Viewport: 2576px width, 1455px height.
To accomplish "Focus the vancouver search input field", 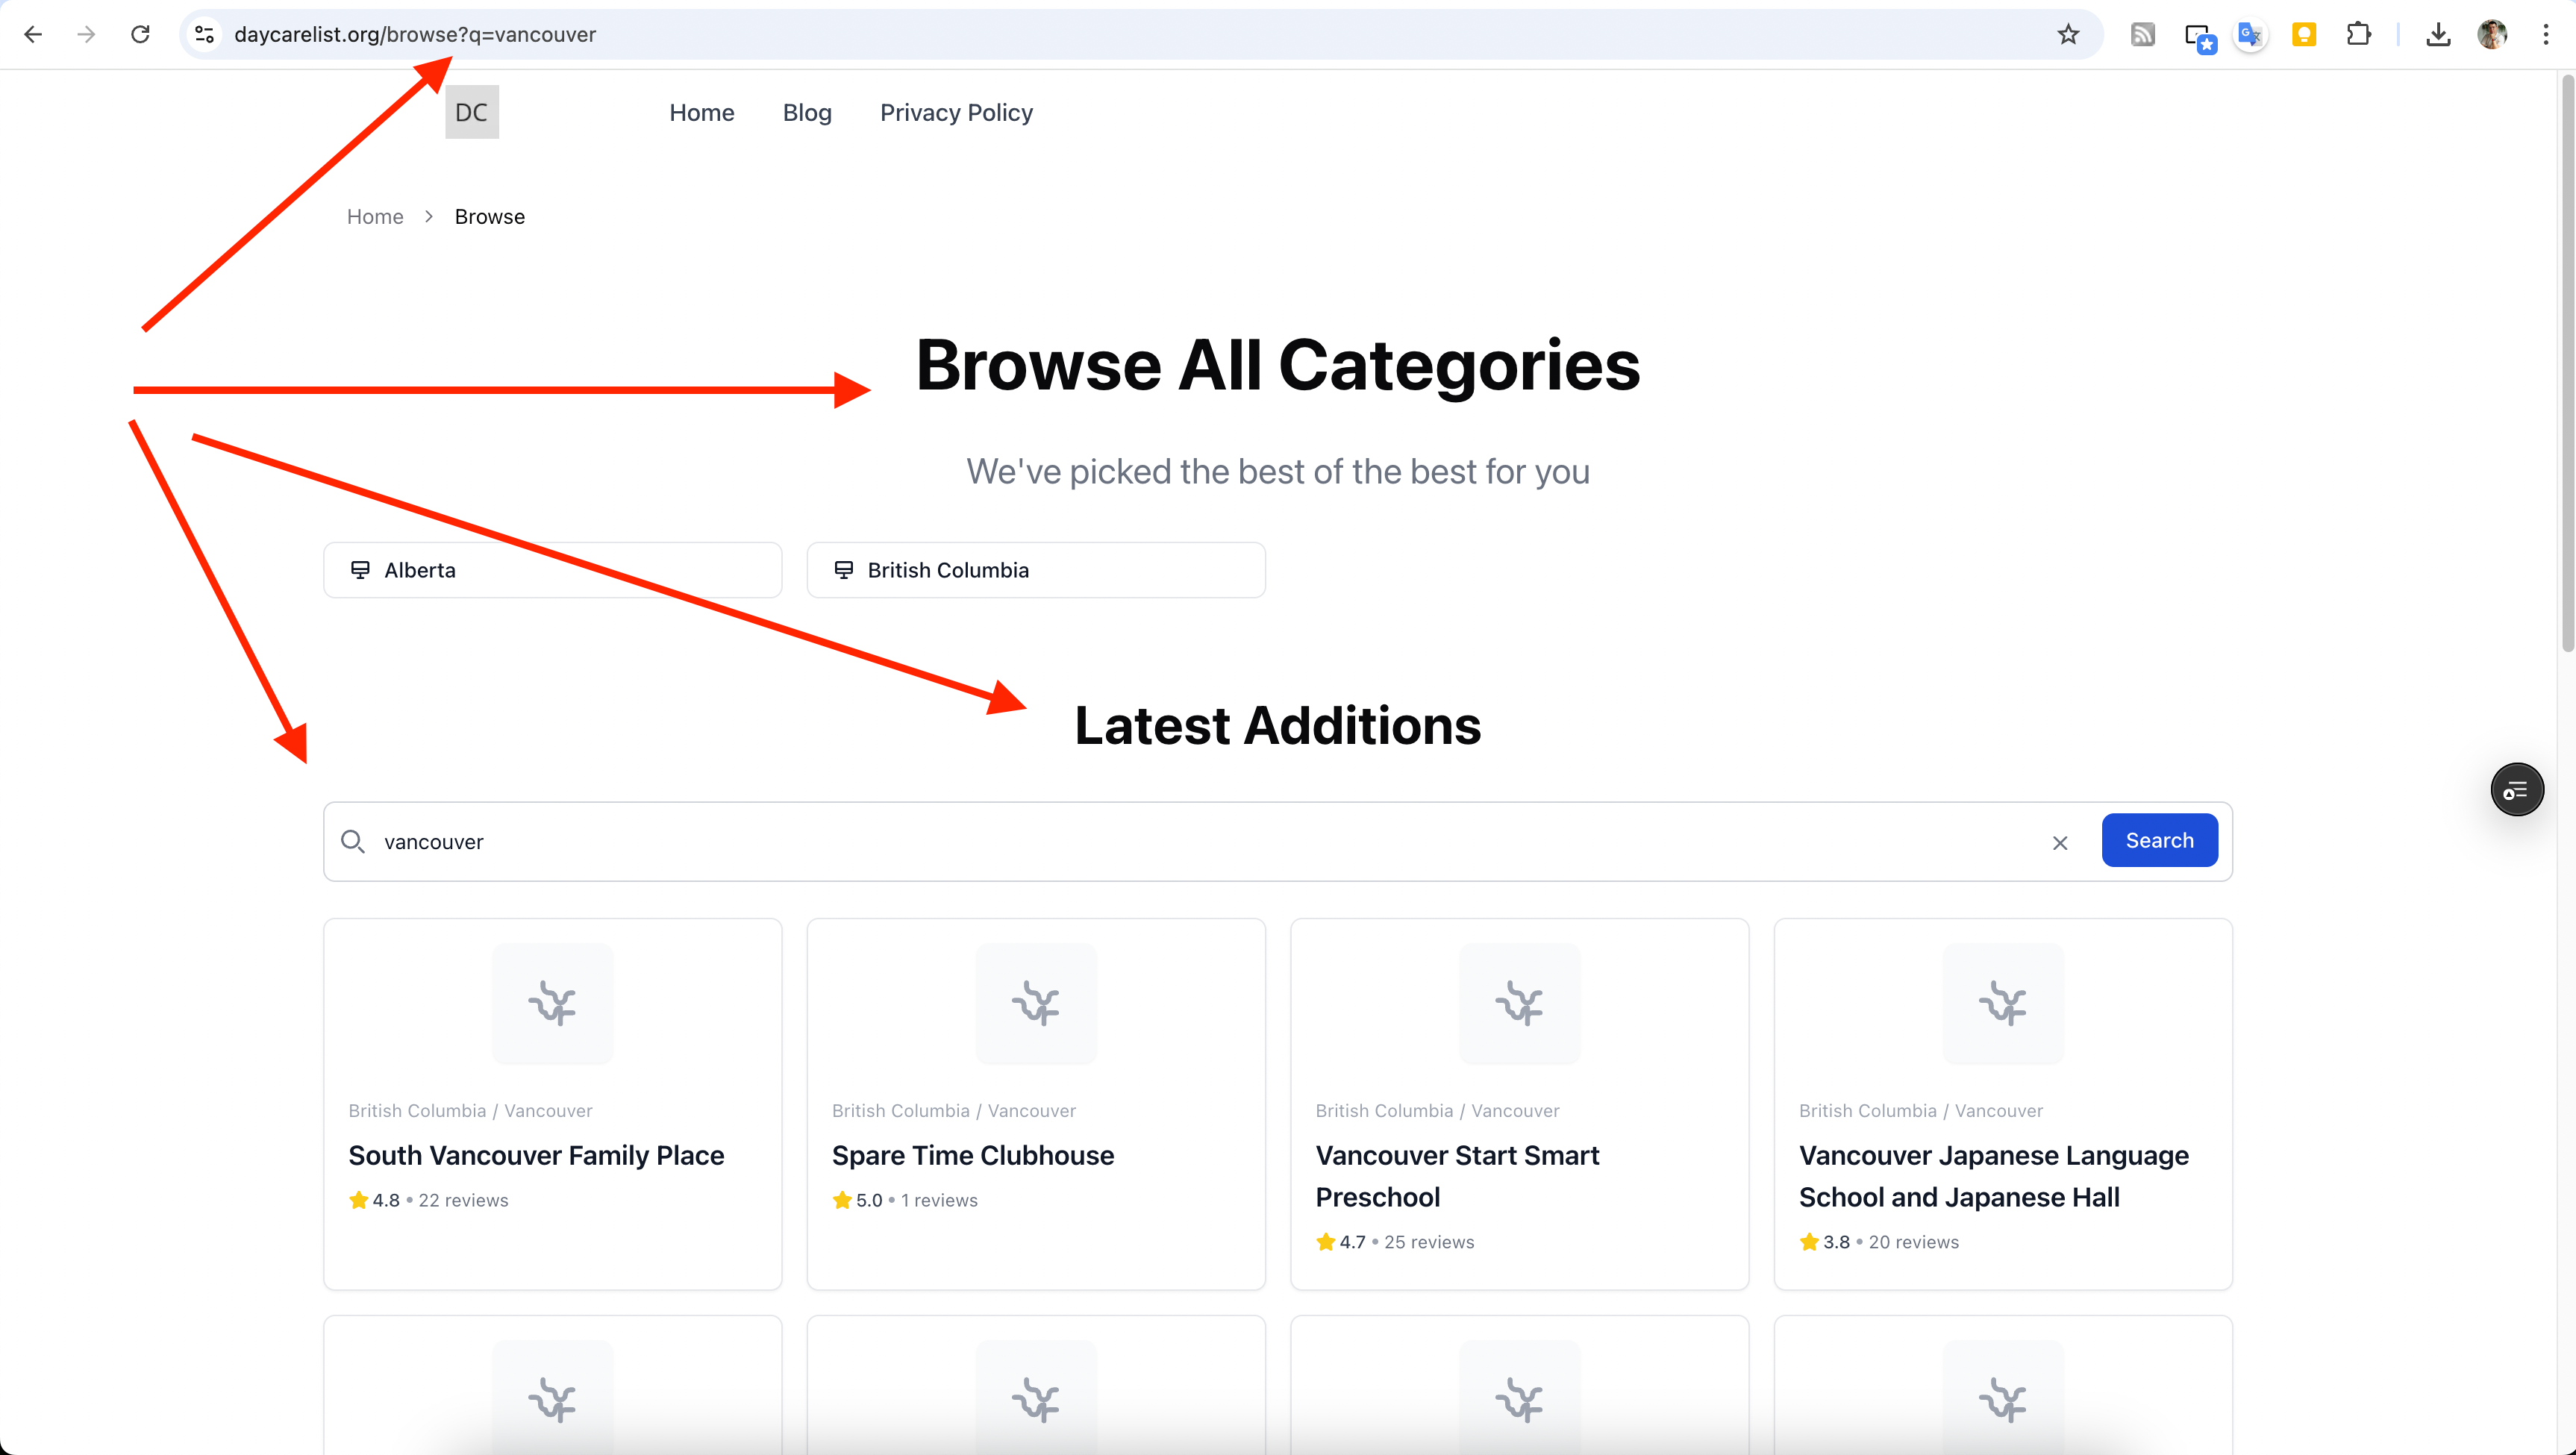I will pos(1200,842).
